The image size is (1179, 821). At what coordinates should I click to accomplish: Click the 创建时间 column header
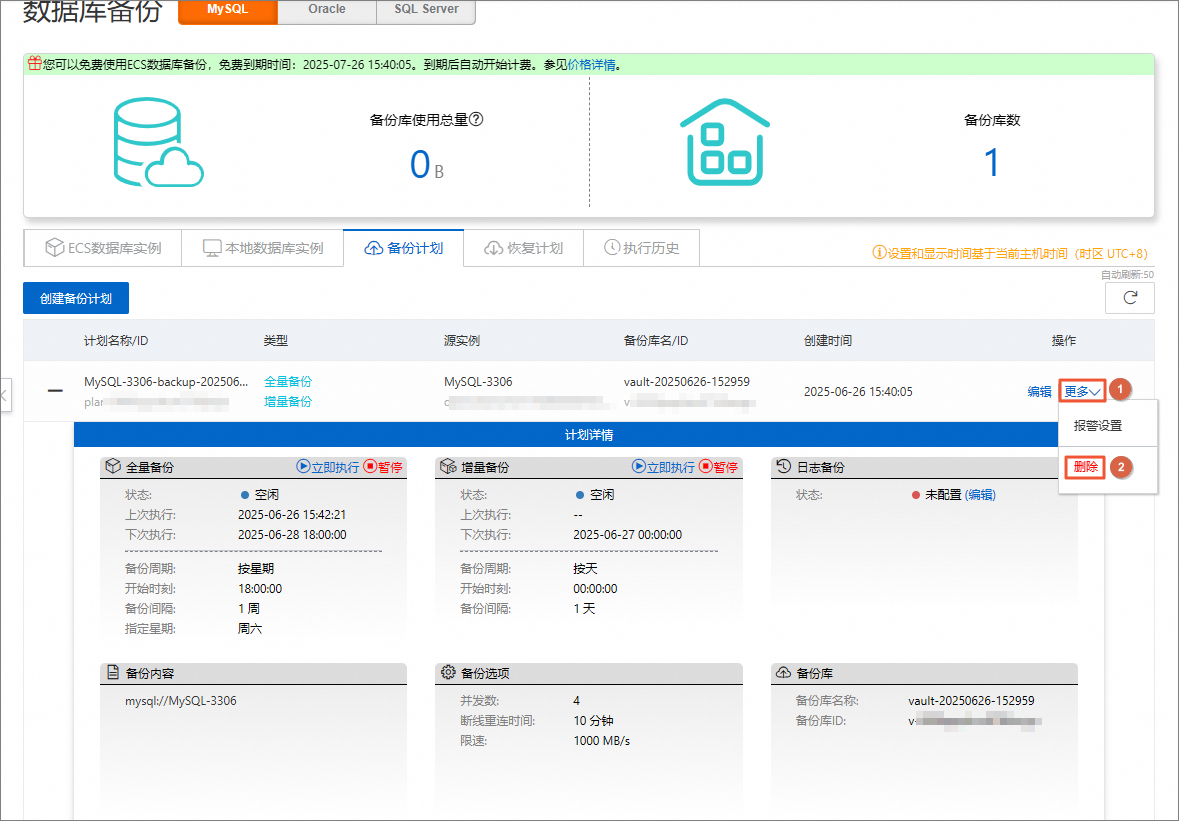tap(828, 341)
